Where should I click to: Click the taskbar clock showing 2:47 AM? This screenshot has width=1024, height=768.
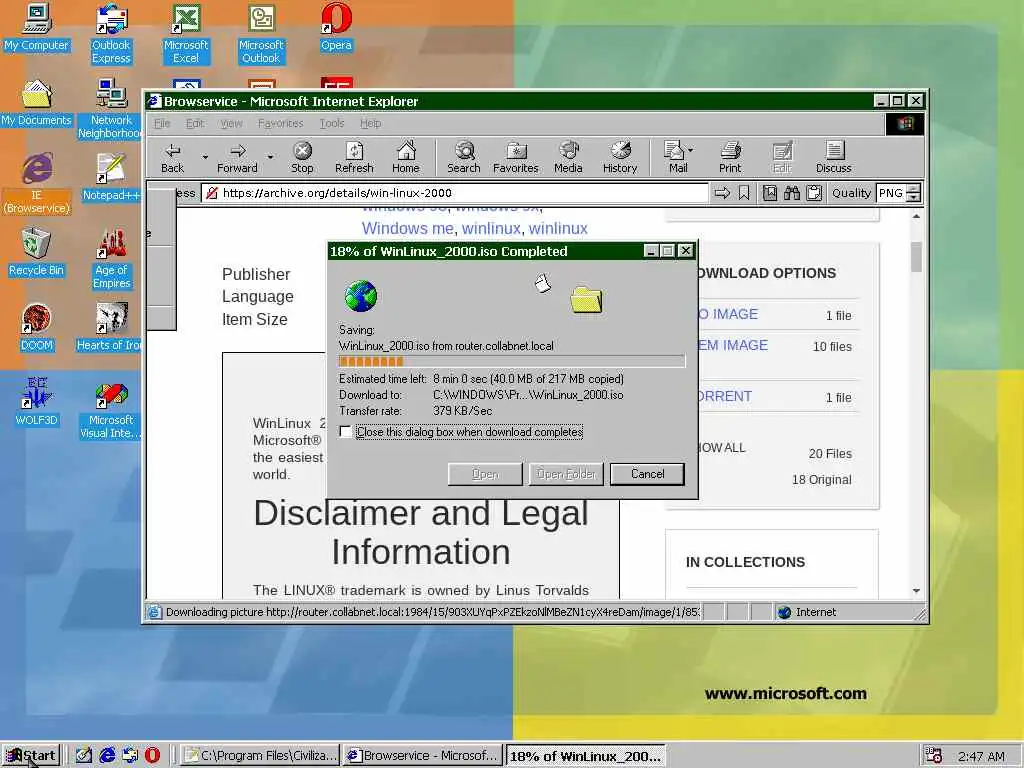pyautogui.click(x=981, y=756)
